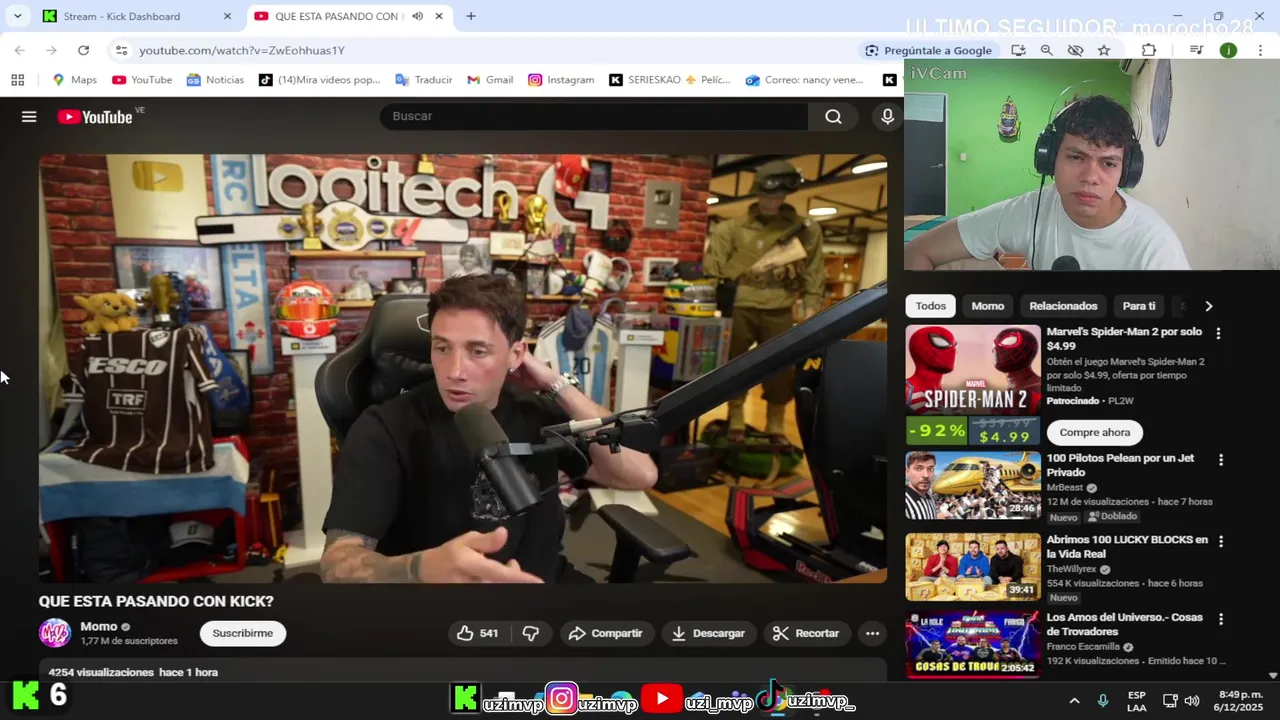Open the Extensions puzzle icon
Viewport: 1280px width, 720px height.
[x=1149, y=50]
